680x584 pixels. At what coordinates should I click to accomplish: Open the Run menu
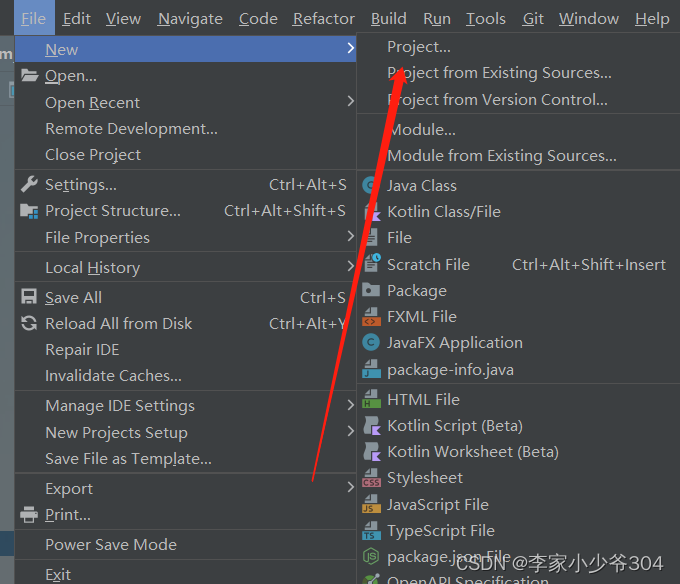pyautogui.click(x=437, y=19)
